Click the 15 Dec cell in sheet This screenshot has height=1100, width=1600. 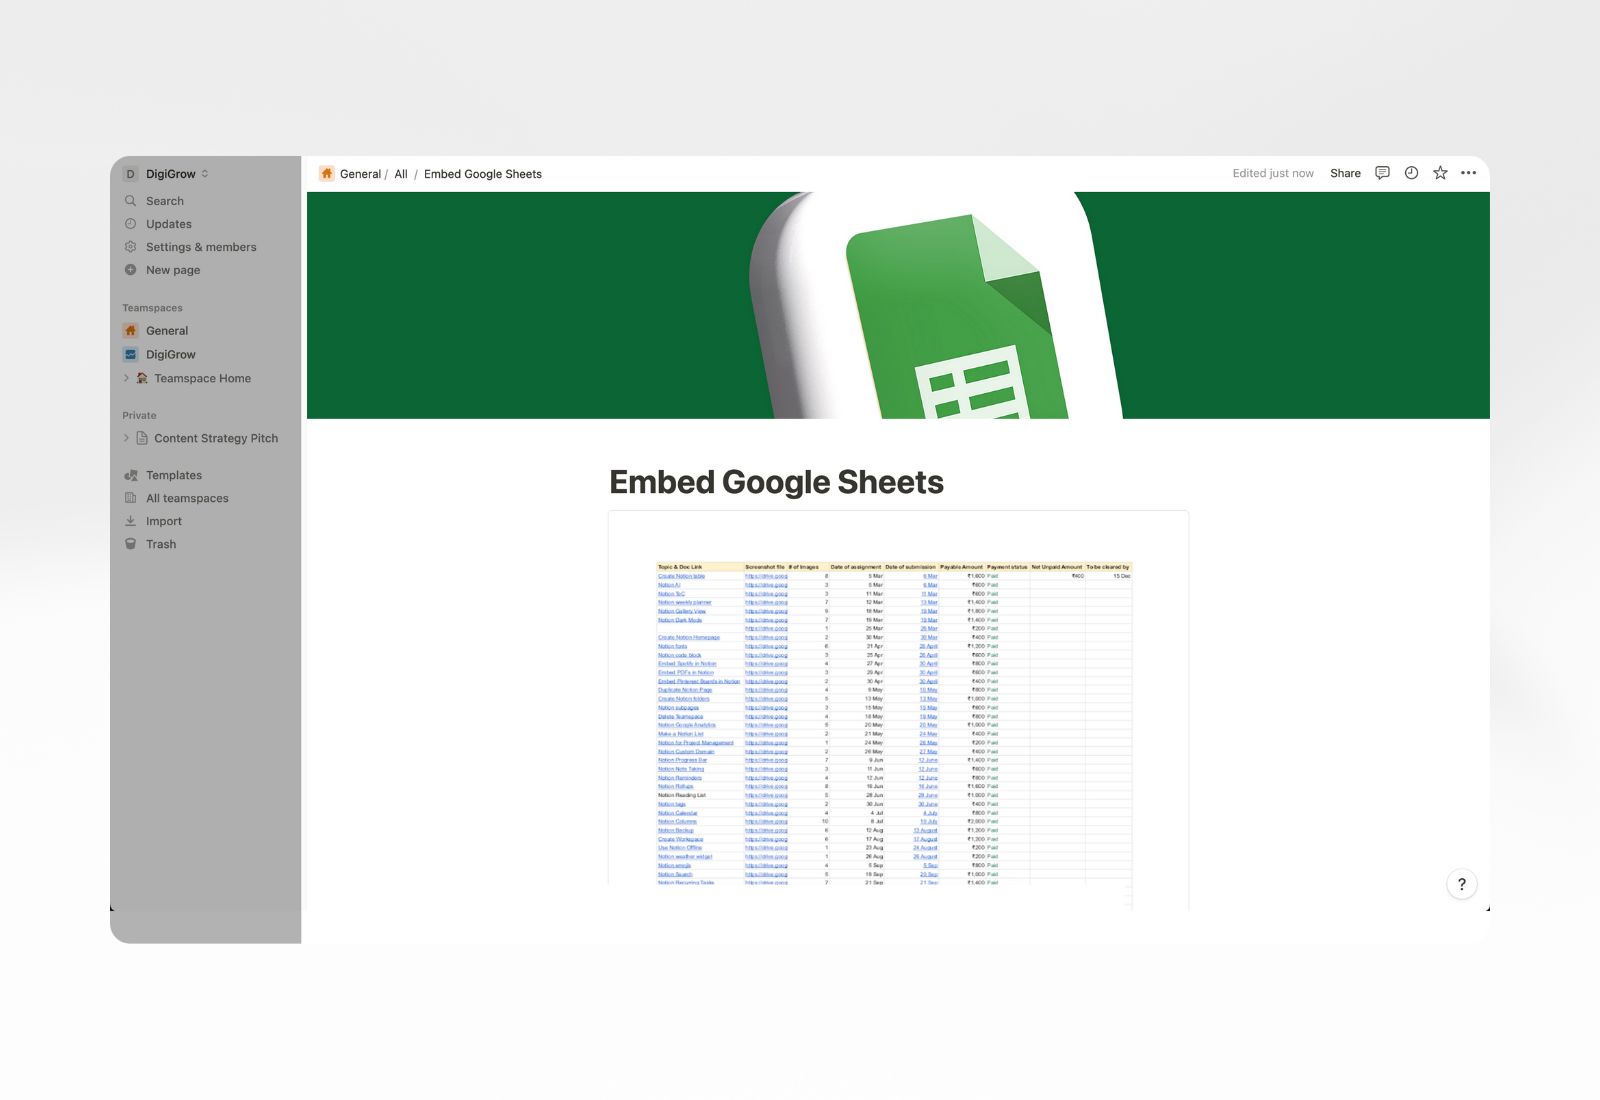pyautogui.click(x=1122, y=576)
